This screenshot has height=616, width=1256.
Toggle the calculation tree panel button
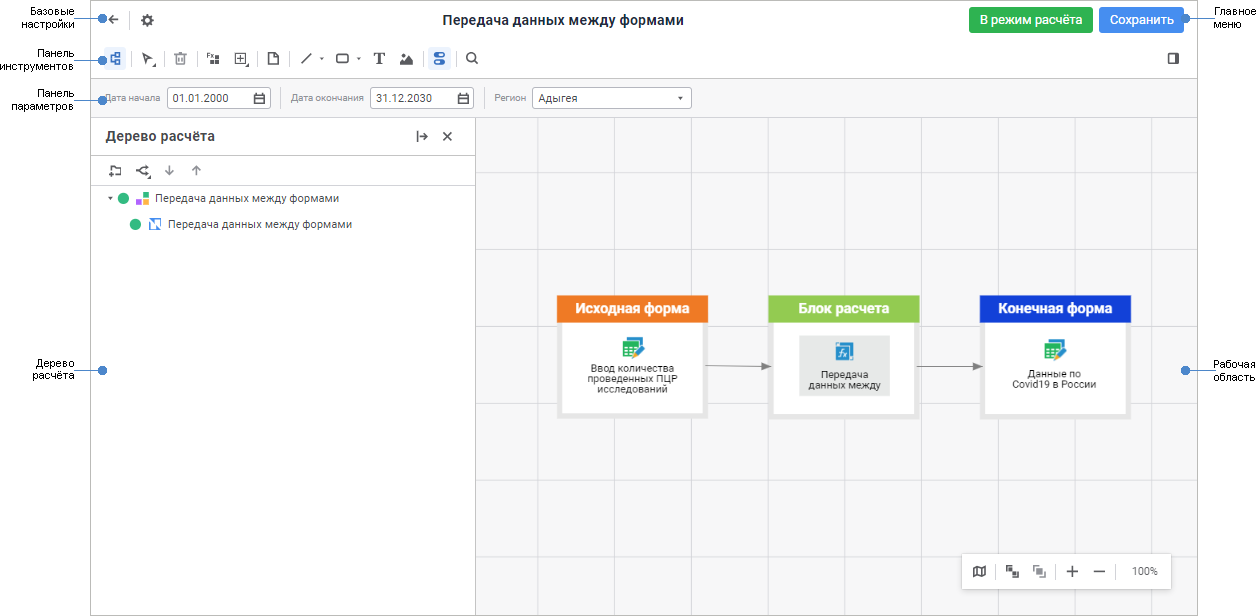pos(115,59)
